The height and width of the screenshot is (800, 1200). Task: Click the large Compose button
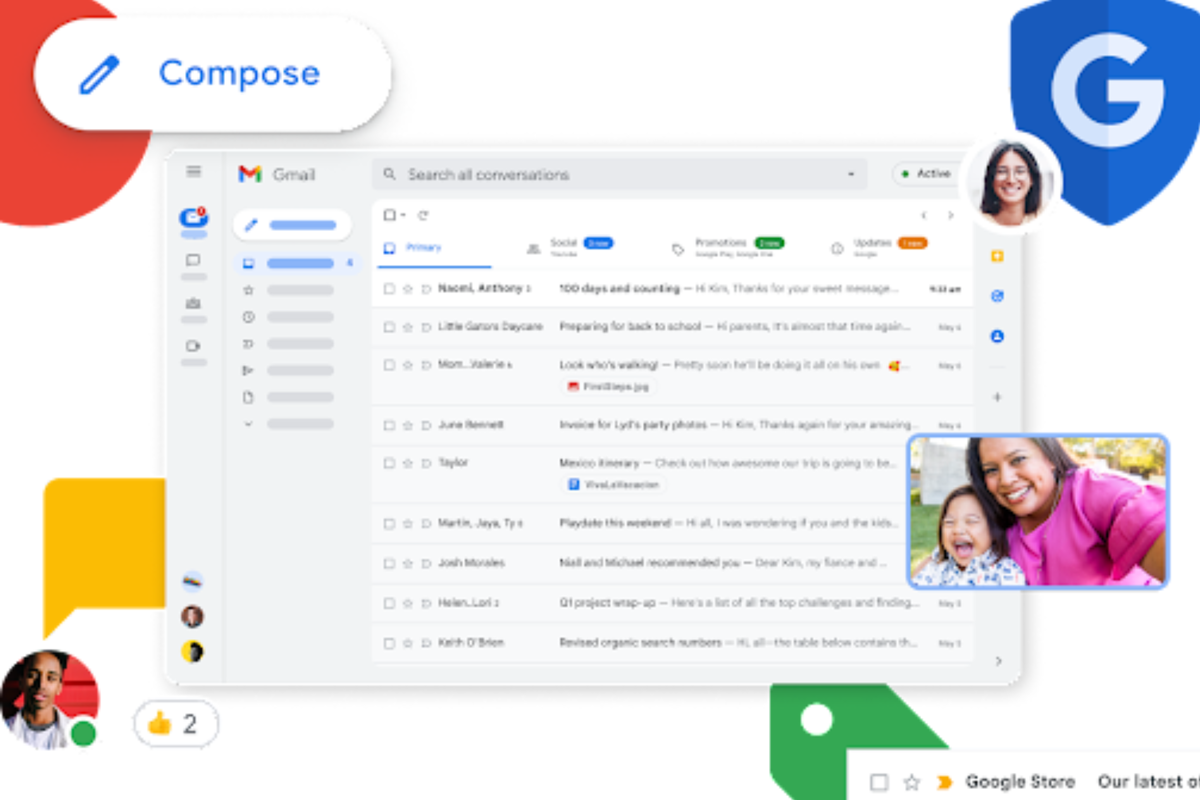click(212, 73)
